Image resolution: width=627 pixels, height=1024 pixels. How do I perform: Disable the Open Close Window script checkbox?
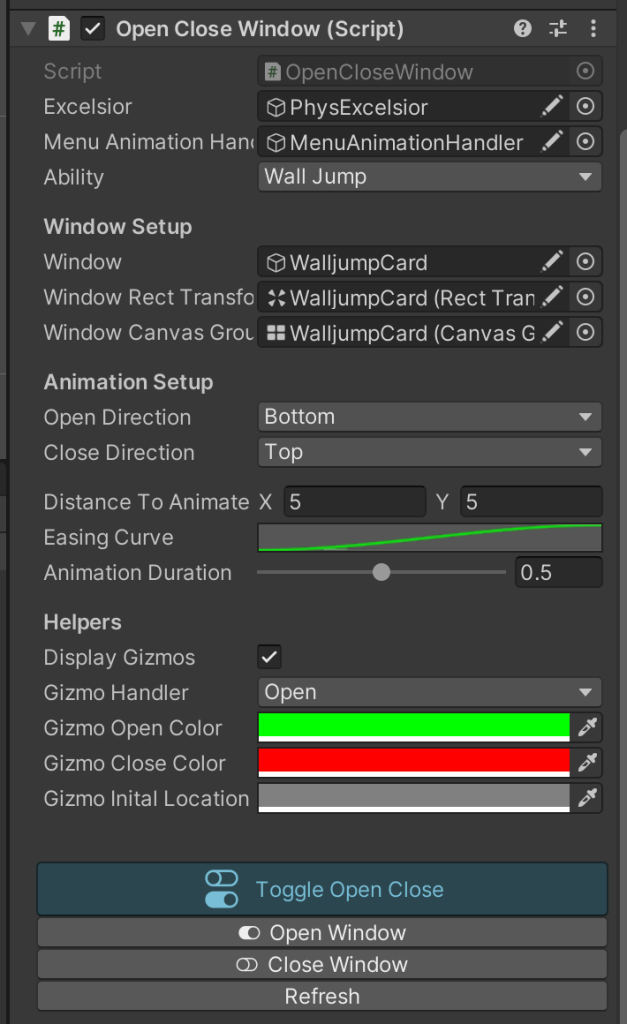[93, 29]
